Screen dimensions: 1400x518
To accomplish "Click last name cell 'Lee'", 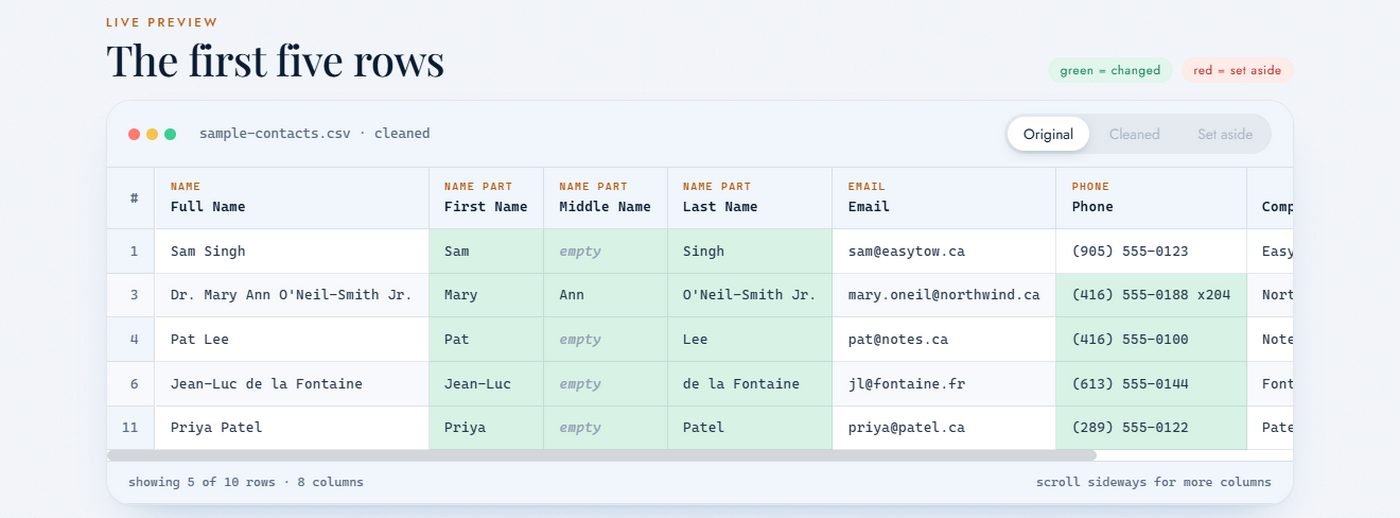I will 750,339.
